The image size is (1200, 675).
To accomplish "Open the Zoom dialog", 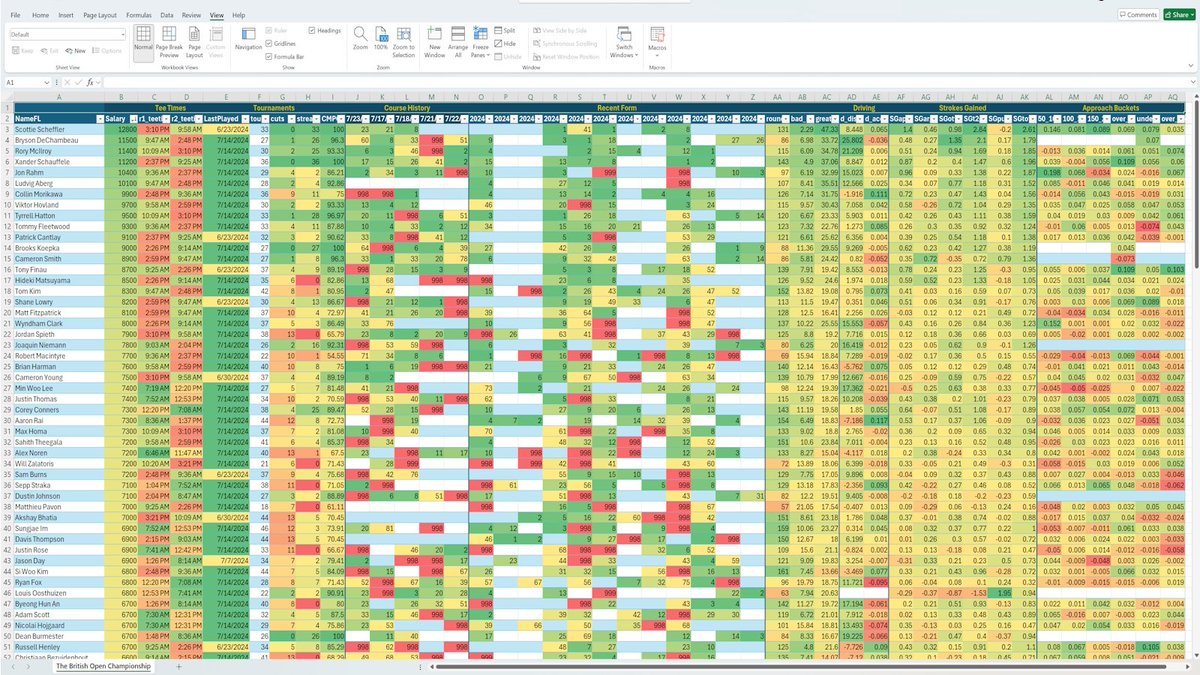I will [x=360, y=40].
